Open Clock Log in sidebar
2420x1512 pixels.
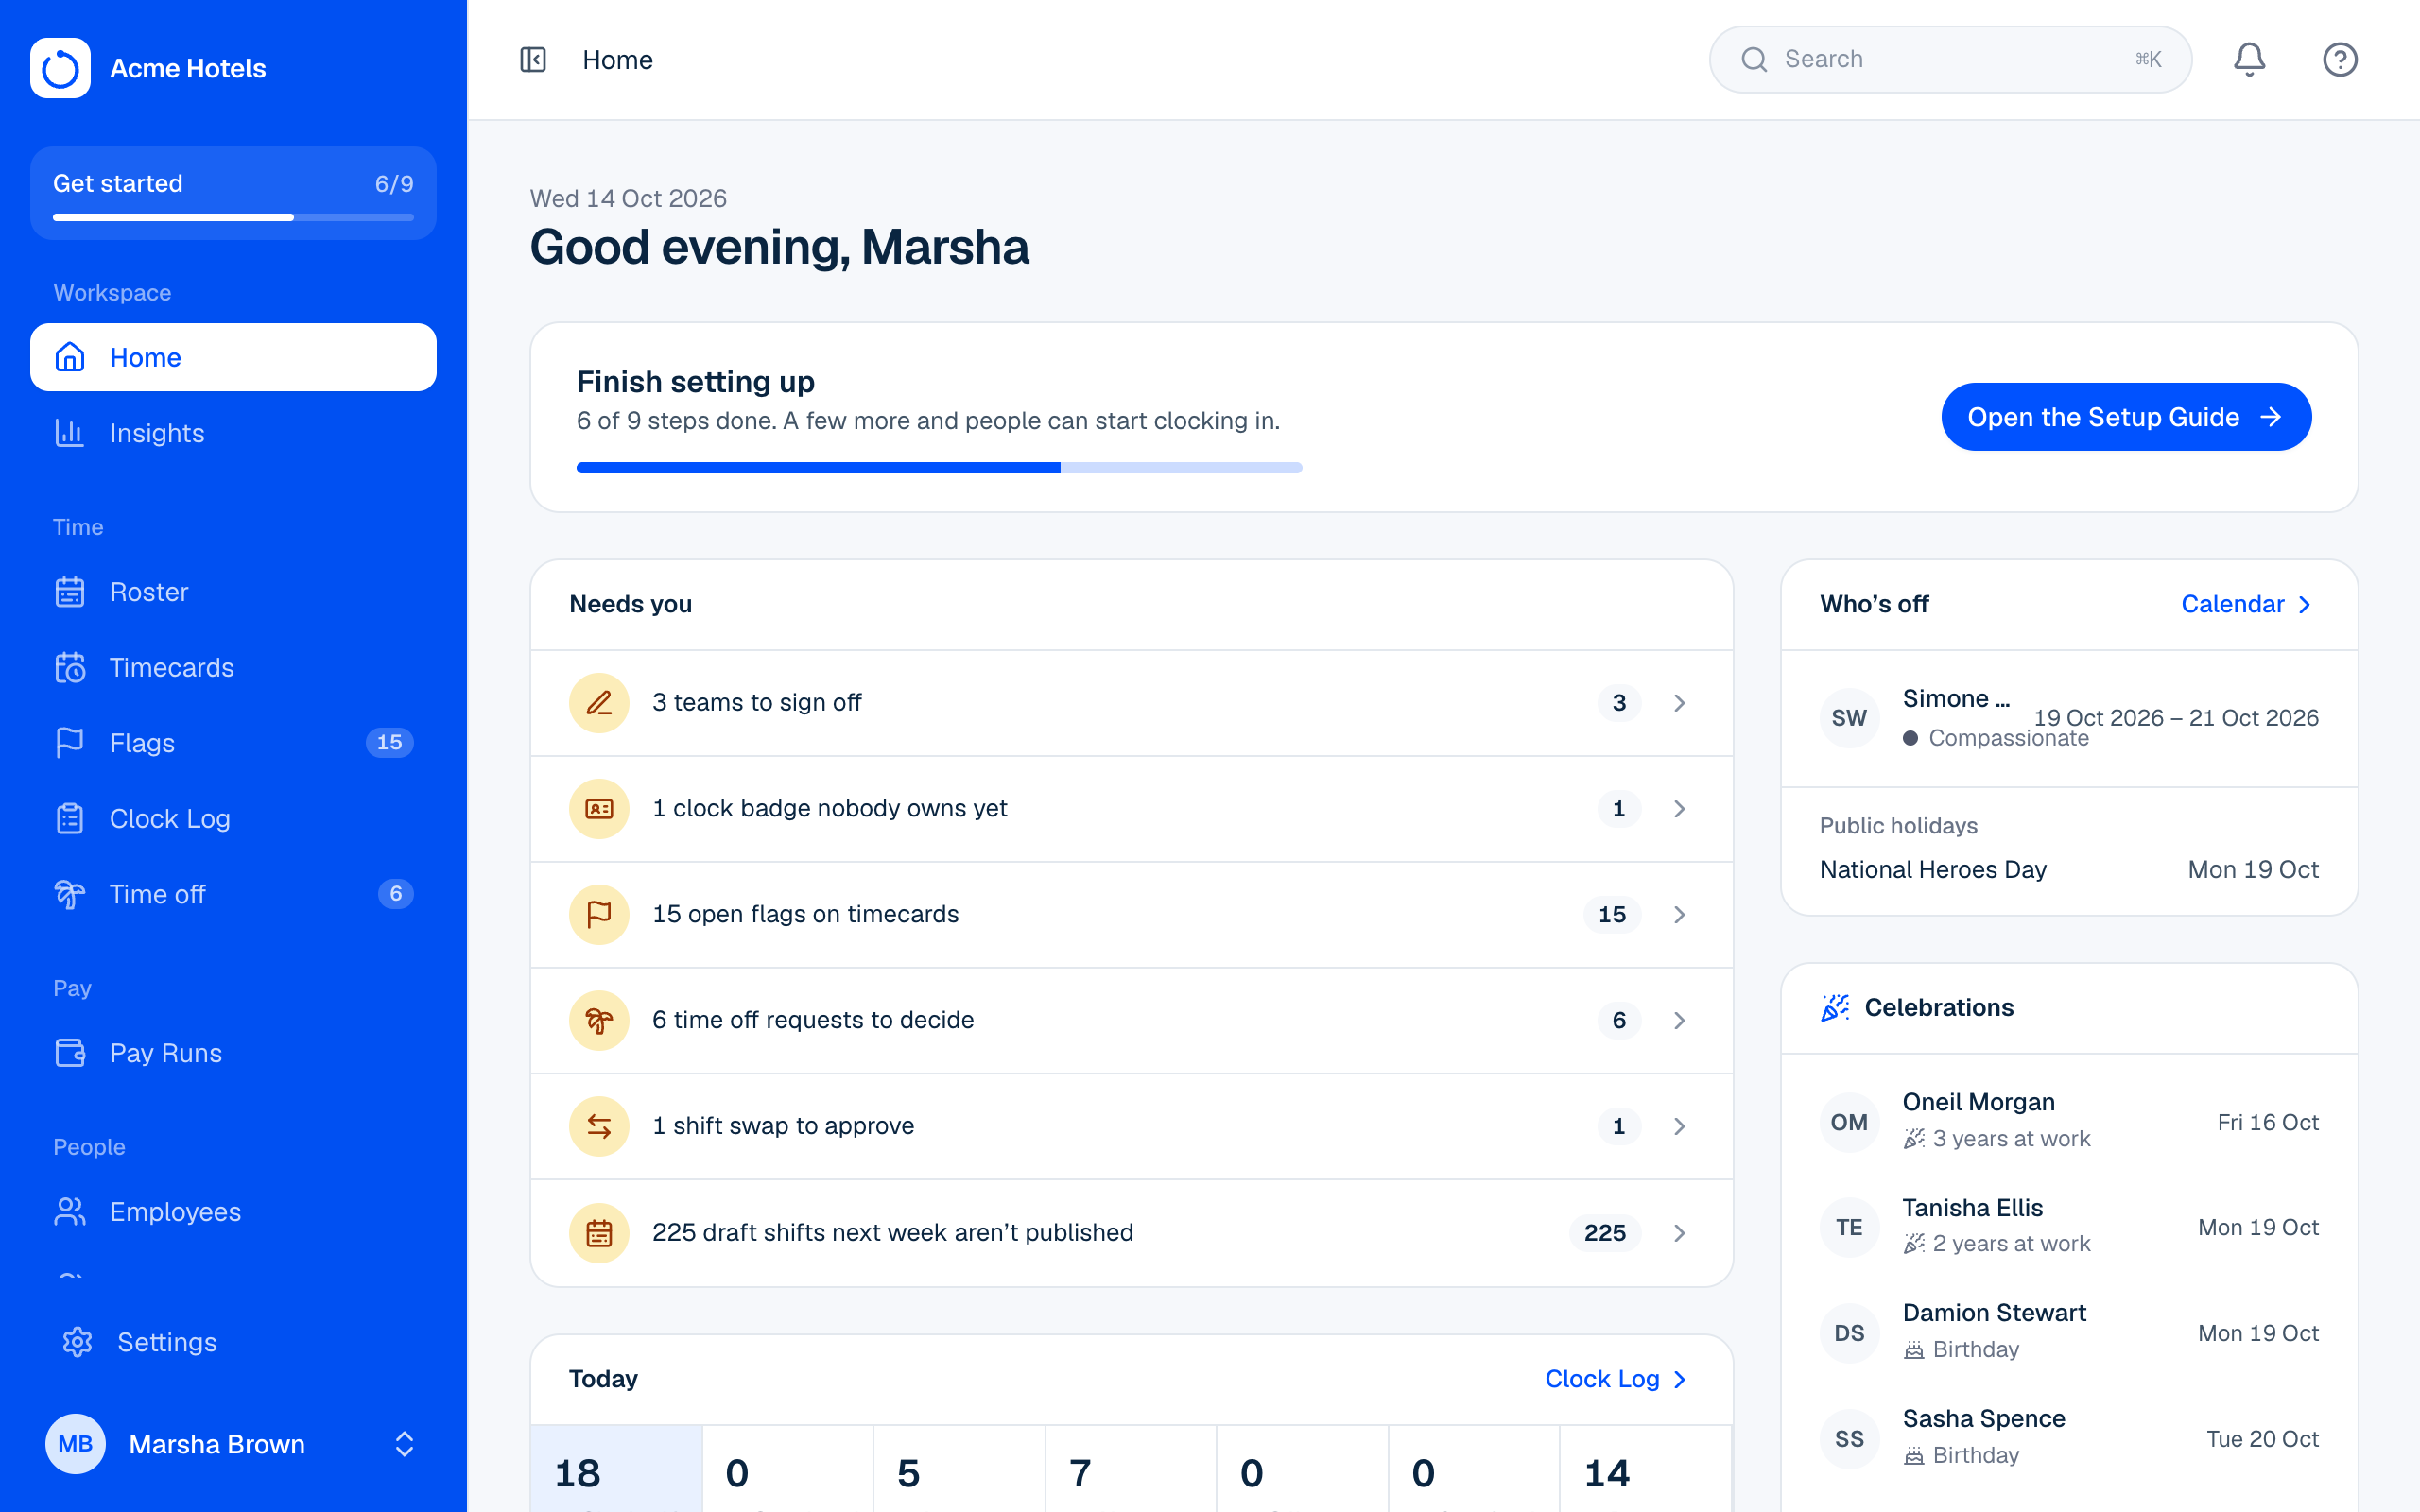click(x=233, y=819)
